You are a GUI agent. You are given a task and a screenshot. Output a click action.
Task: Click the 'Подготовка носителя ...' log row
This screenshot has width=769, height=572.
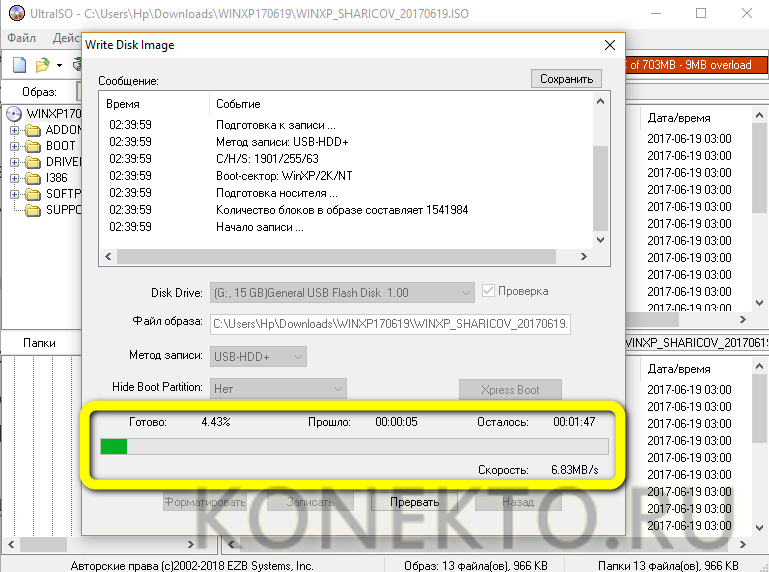(x=346, y=193)
